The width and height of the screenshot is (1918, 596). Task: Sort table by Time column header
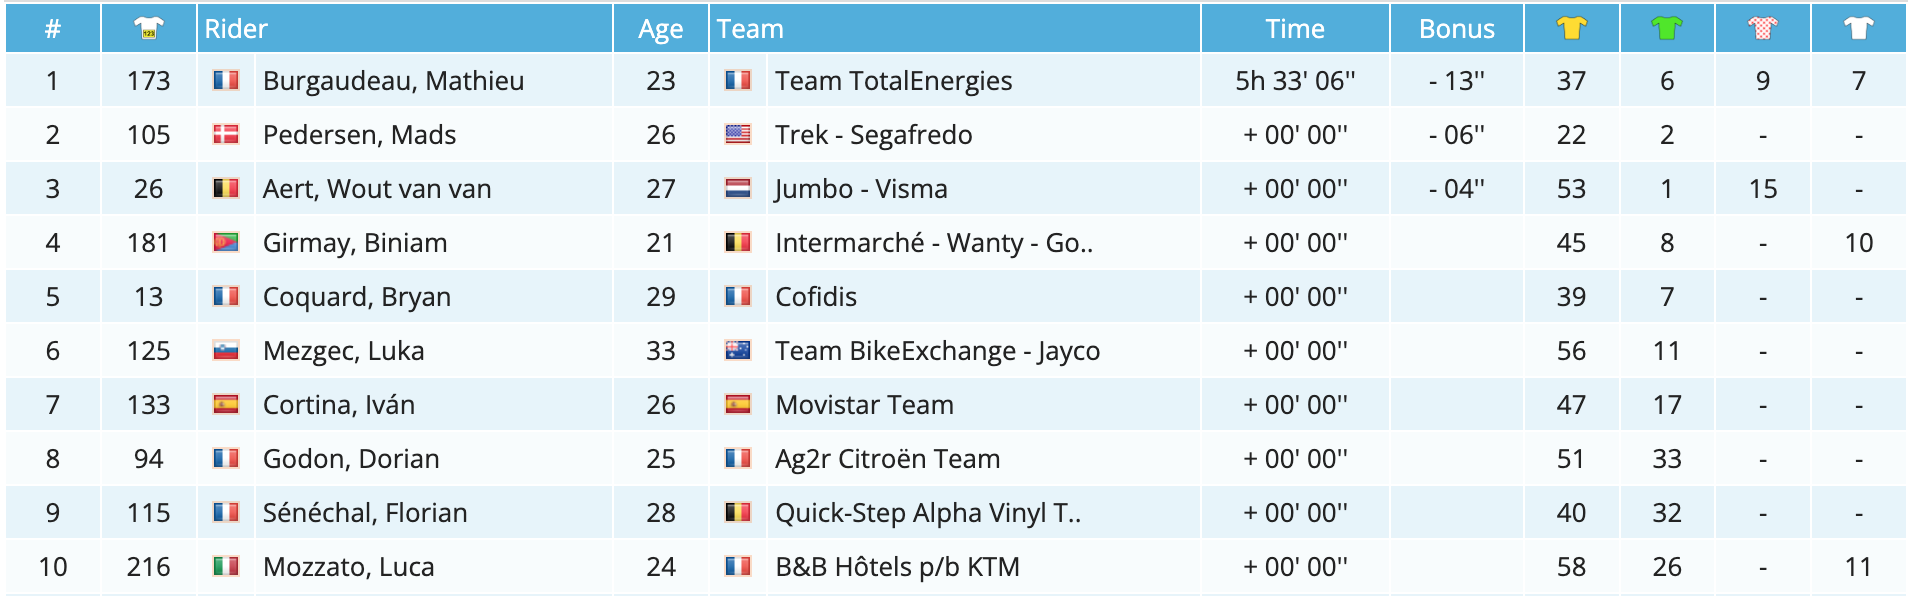pos(1294,29)
